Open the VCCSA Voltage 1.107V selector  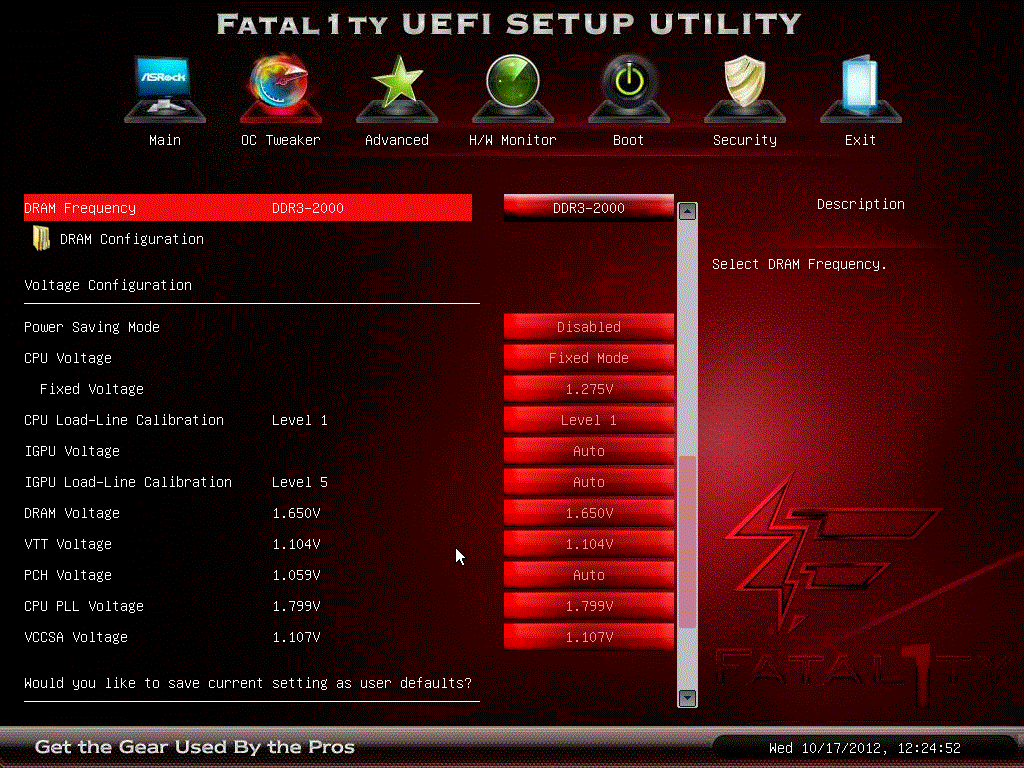point(589,637)
